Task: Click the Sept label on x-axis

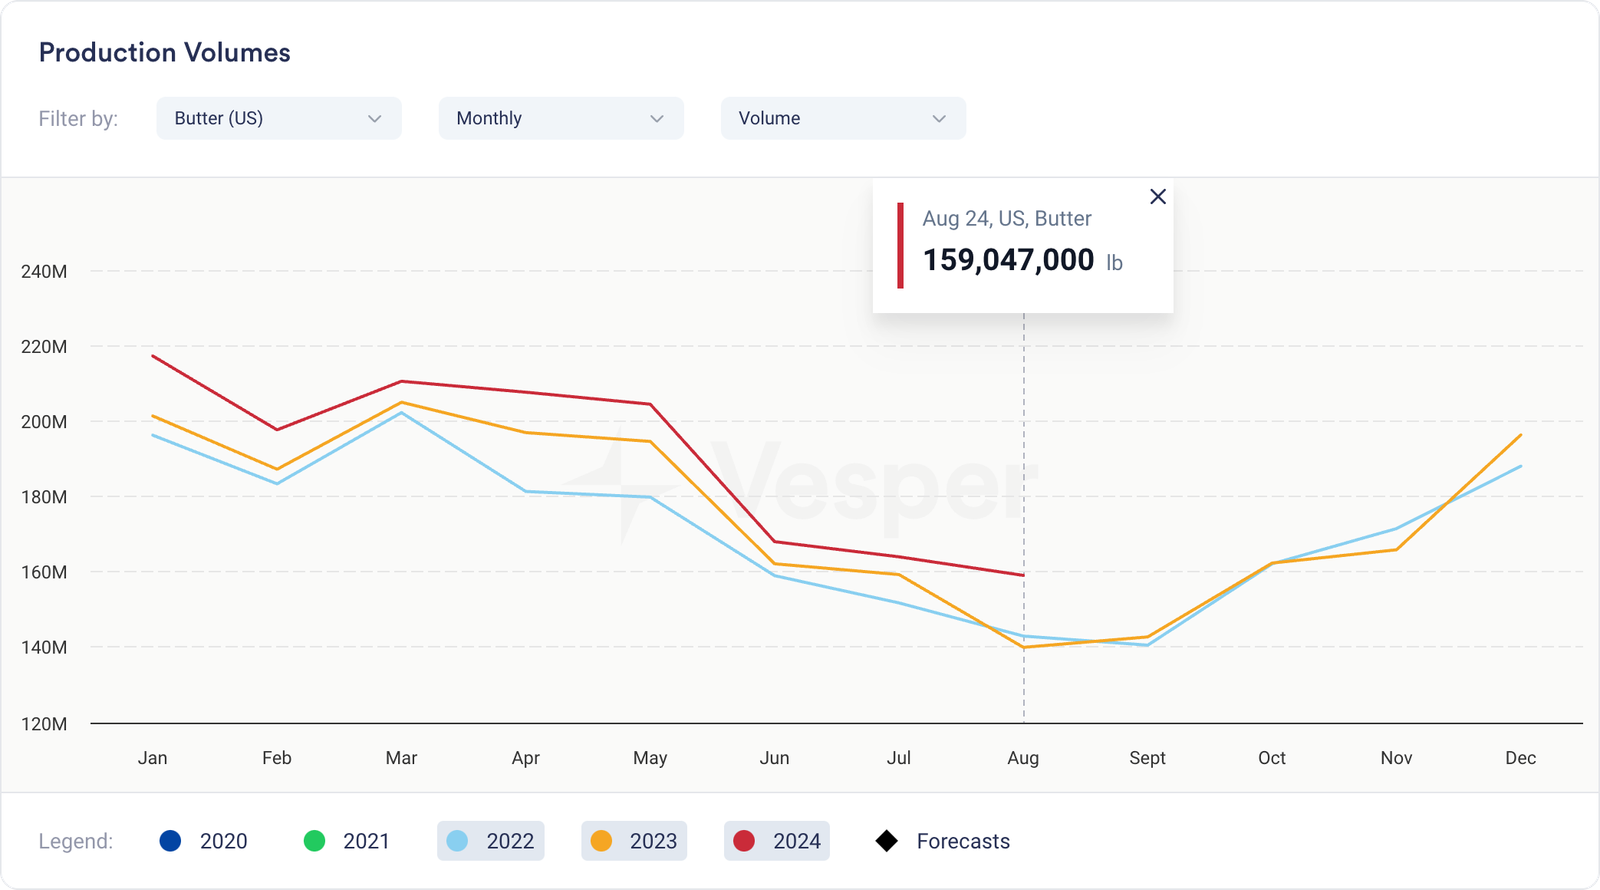Action: click(x=1147, y=758)
